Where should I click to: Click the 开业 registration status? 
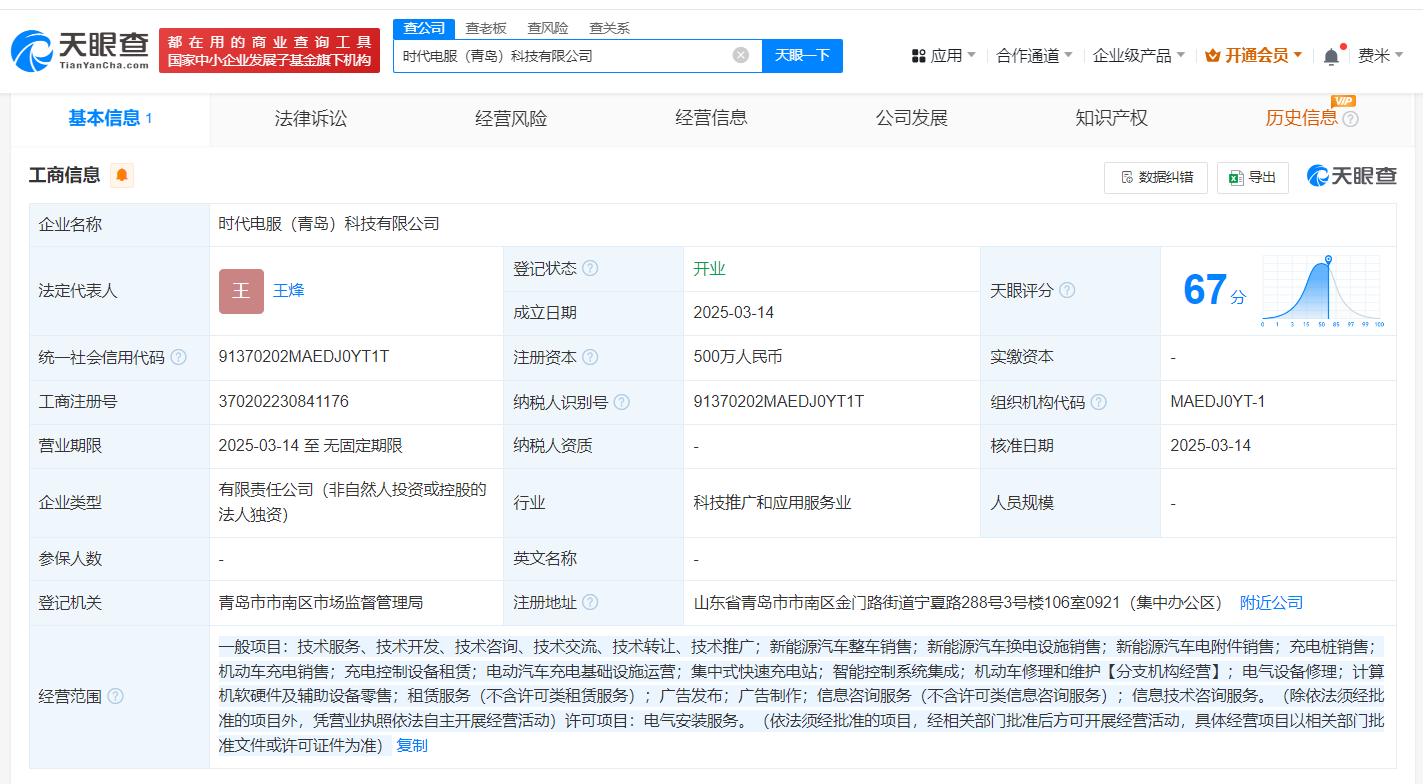[709, 268]
